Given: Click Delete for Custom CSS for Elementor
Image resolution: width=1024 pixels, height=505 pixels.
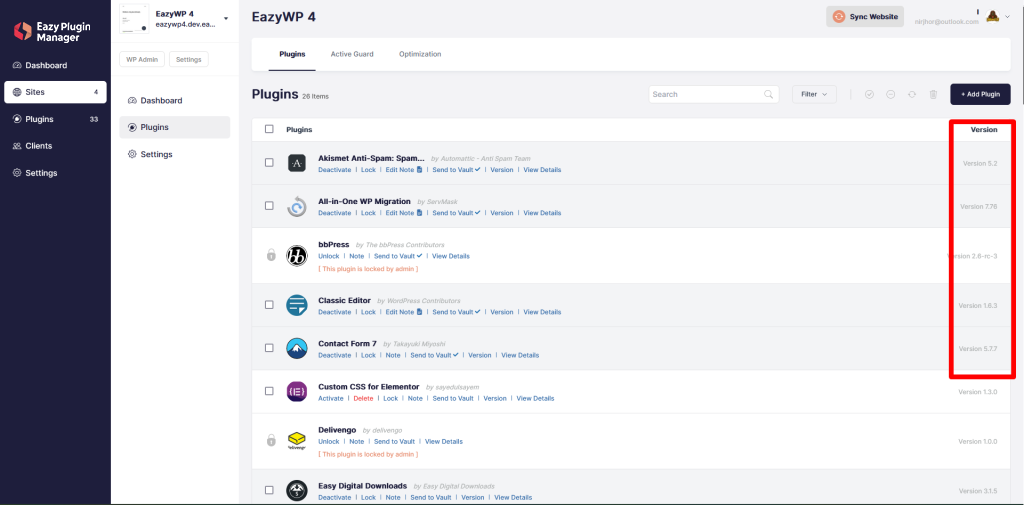Looking at the screenshot, I should [364, 399].
